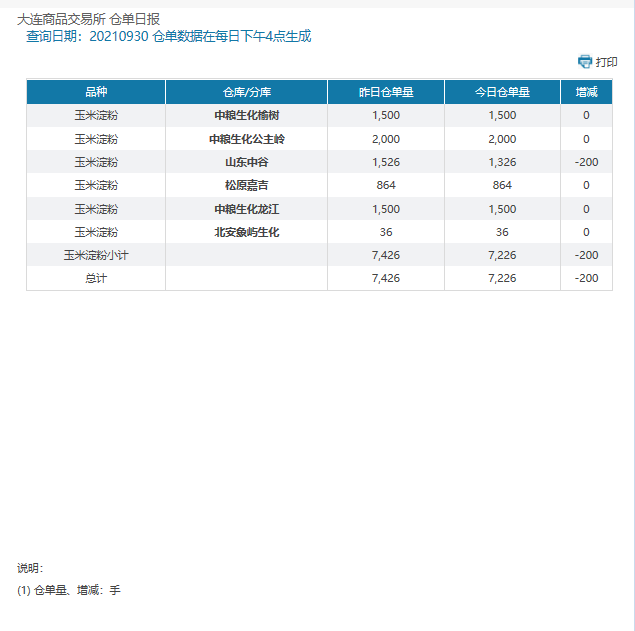Select warehouse 松原嘉吉

pyautogui.click(x=246, y=185)
